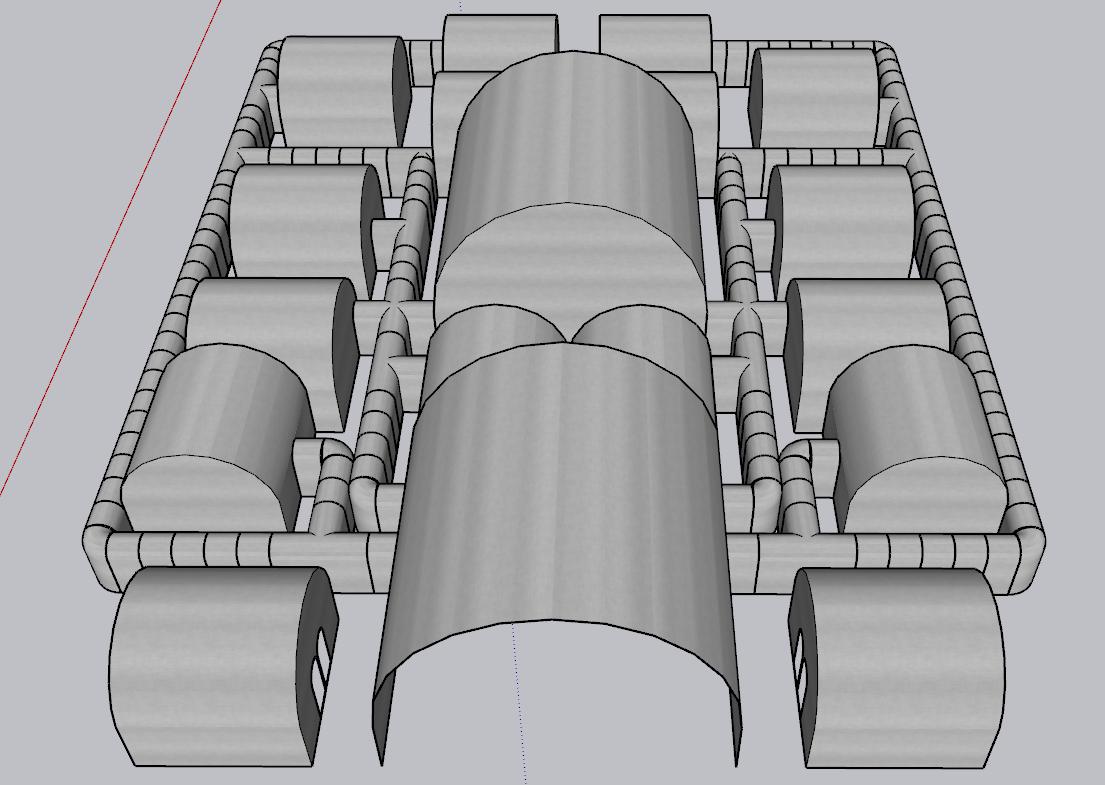Image resolution: width=1105 pixels, height=785 pixels.
Task: Click the semicircular end face between central arches
Action: click(570, 255)
